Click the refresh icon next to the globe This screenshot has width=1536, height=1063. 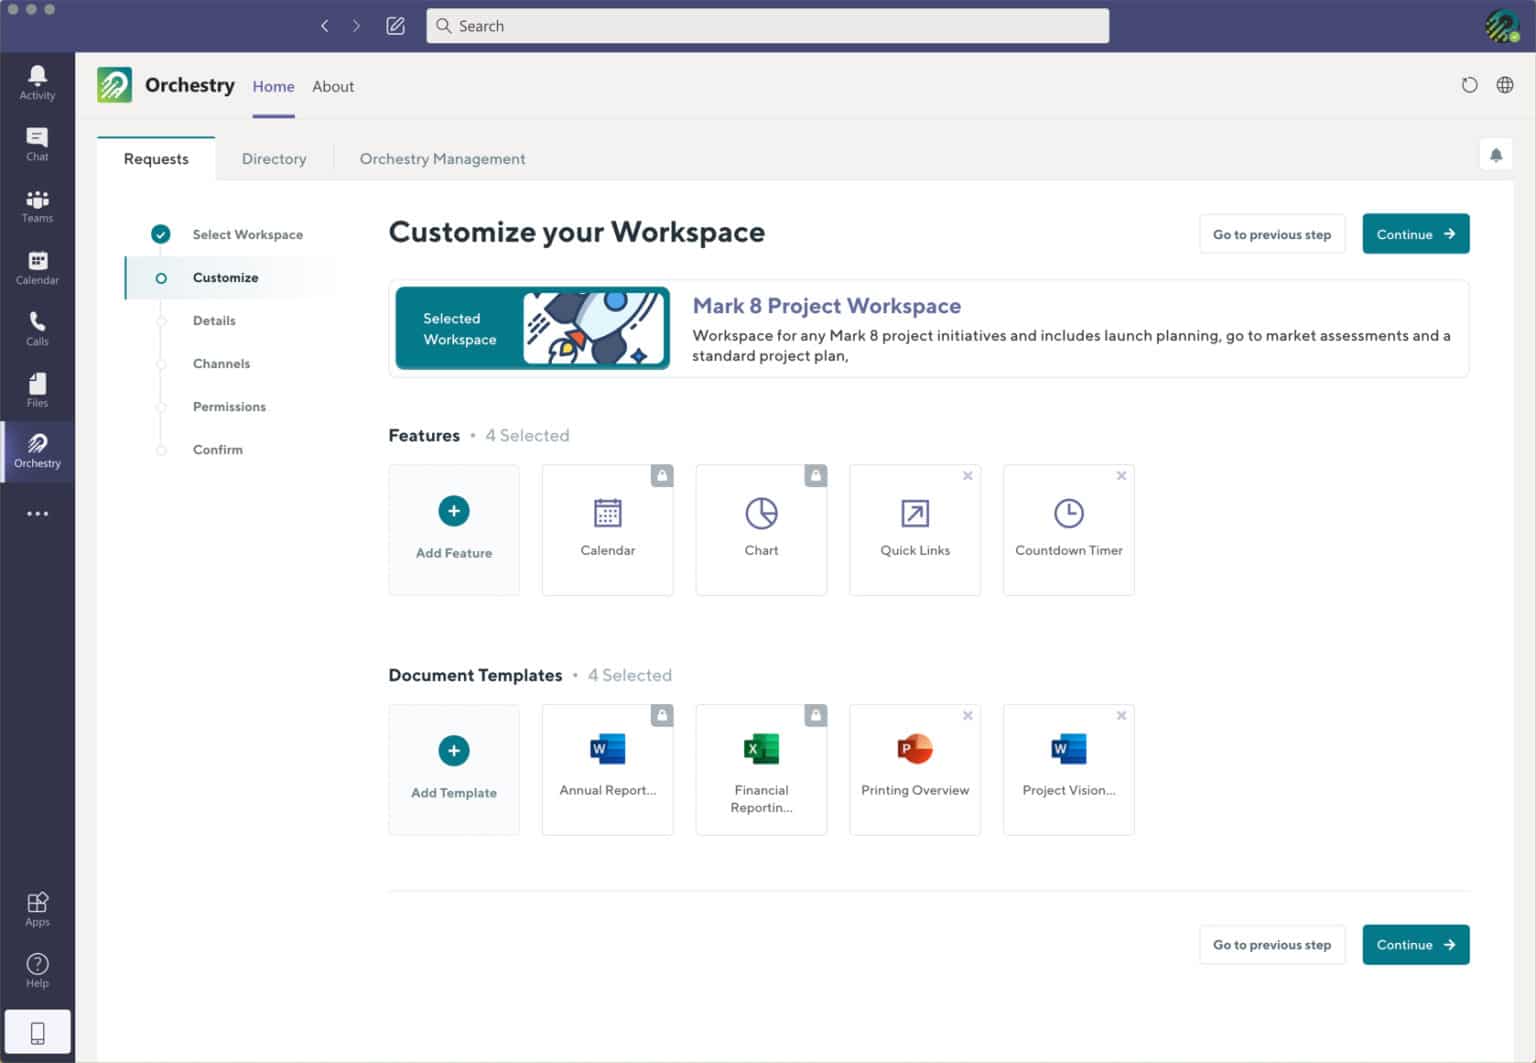1469,85
